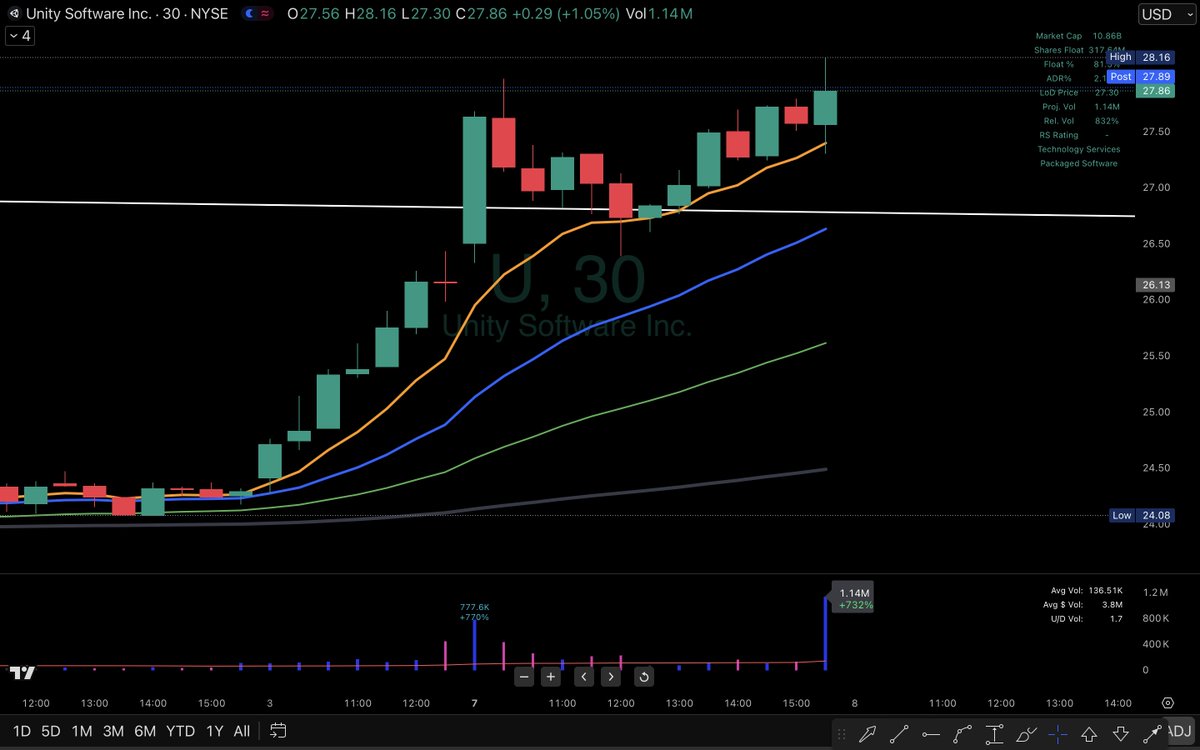Screen dimensions: 1200x750
Task: Select the blue crosshair cursor tool
Action: [1058, 732]
